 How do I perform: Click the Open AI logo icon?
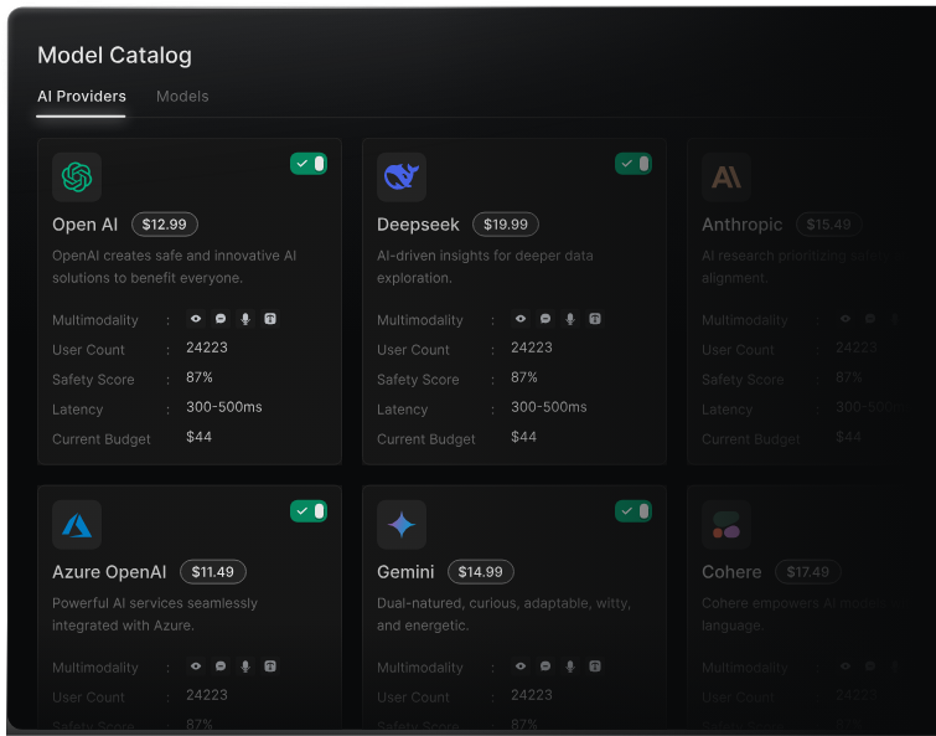click(77, 177)
